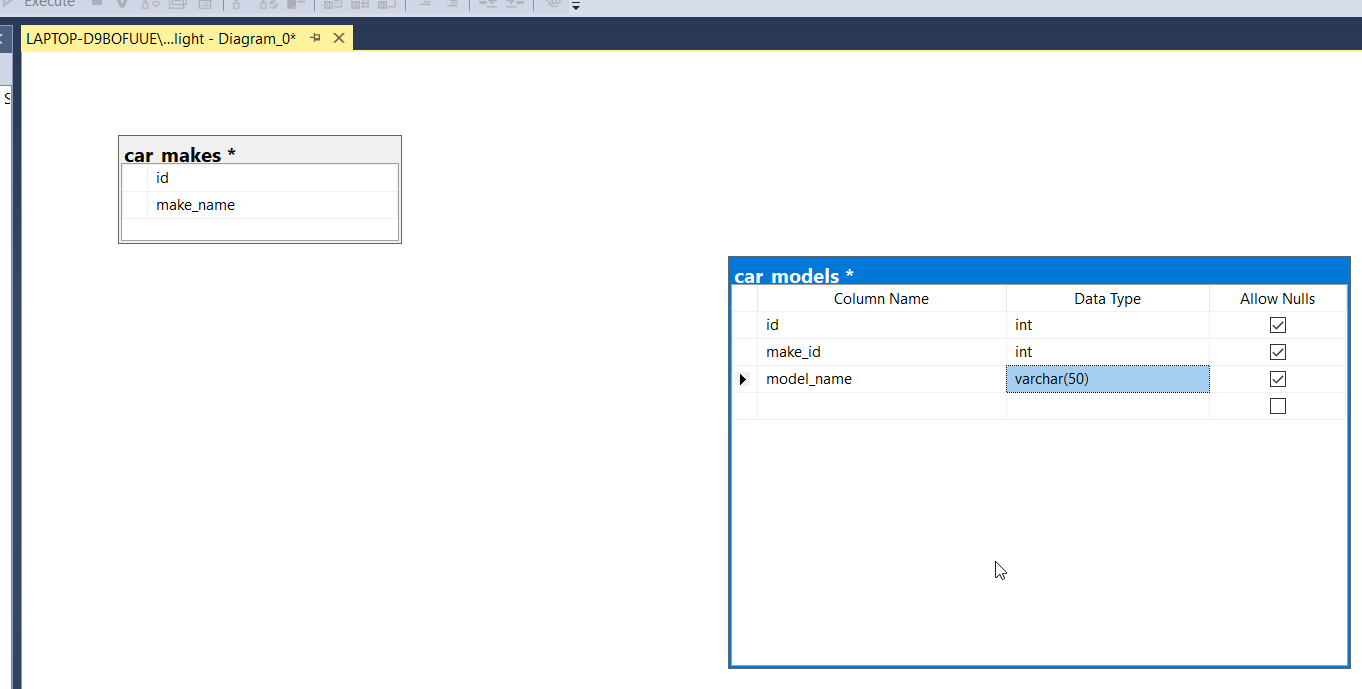
Task: Switch to the Diagram_0 tab
Action: [x=160, y=38]
